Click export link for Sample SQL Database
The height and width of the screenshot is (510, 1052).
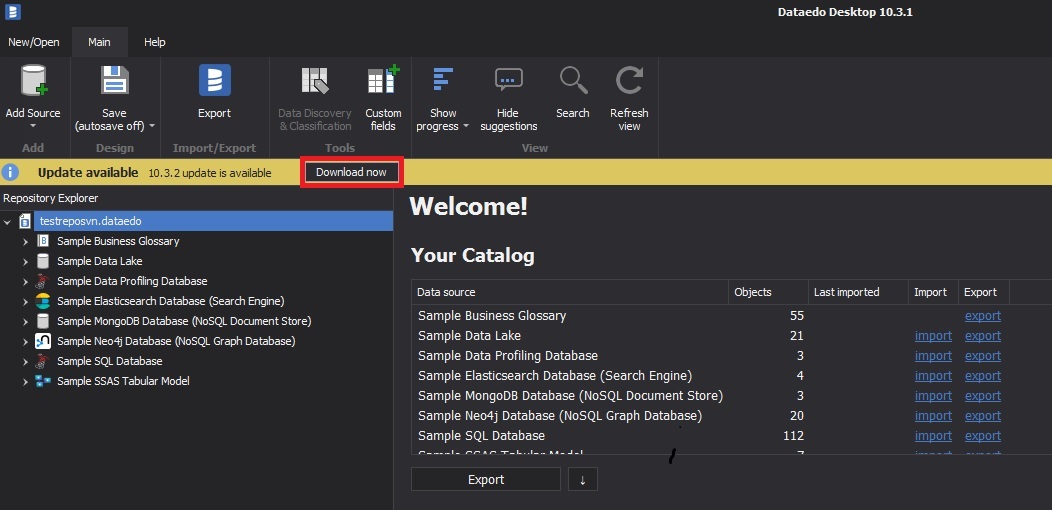tap(983, 436)
